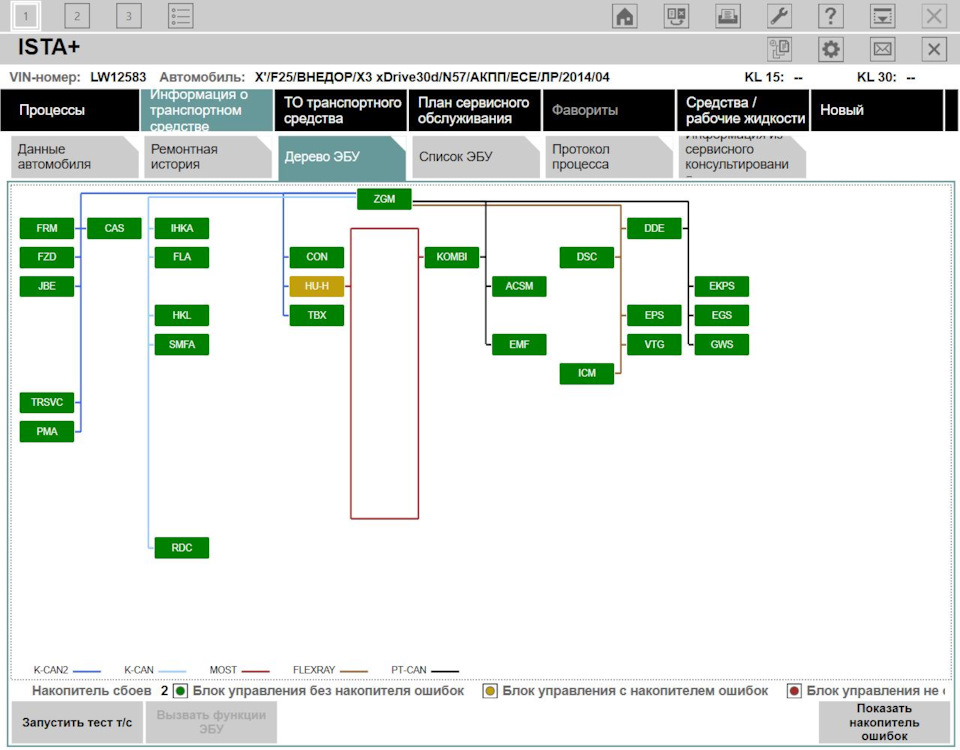Switch to Список ЭБУ subtab
This screenshot has width=960, height=750.
click(476, 157)
